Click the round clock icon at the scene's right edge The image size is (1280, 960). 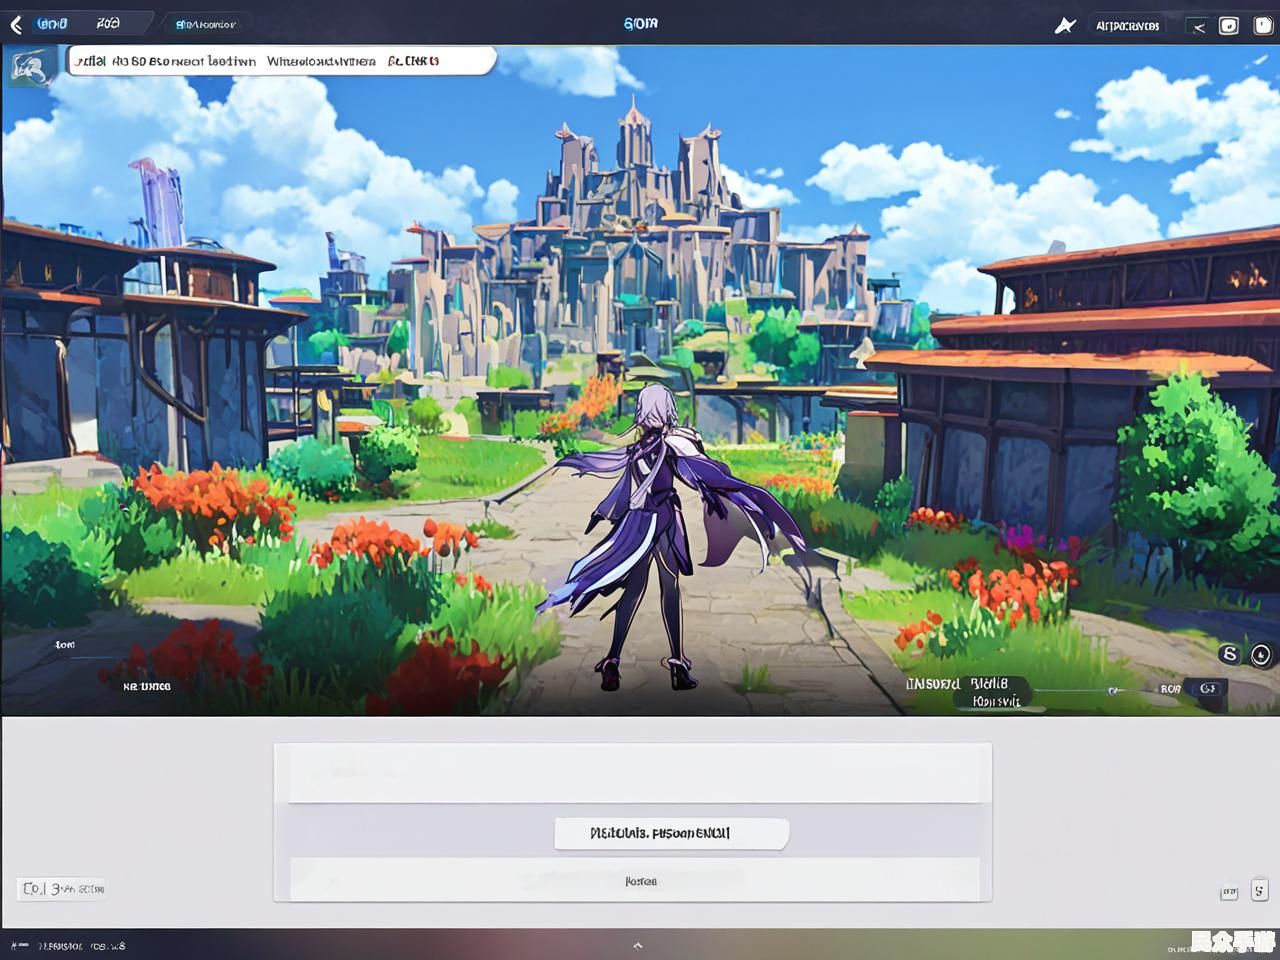[x=1261, y=656]
